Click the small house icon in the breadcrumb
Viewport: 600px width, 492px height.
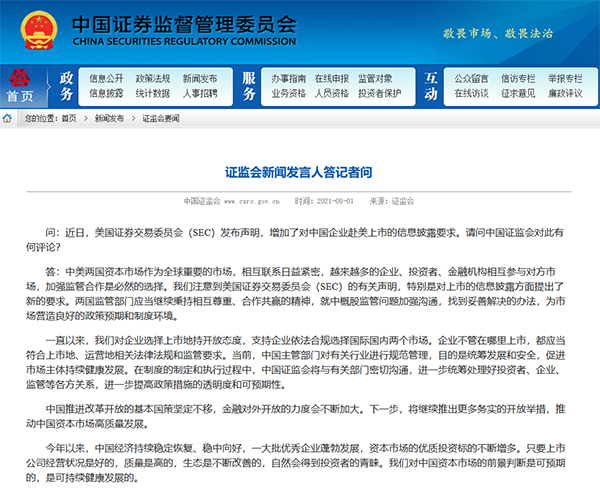pos(7,117)
